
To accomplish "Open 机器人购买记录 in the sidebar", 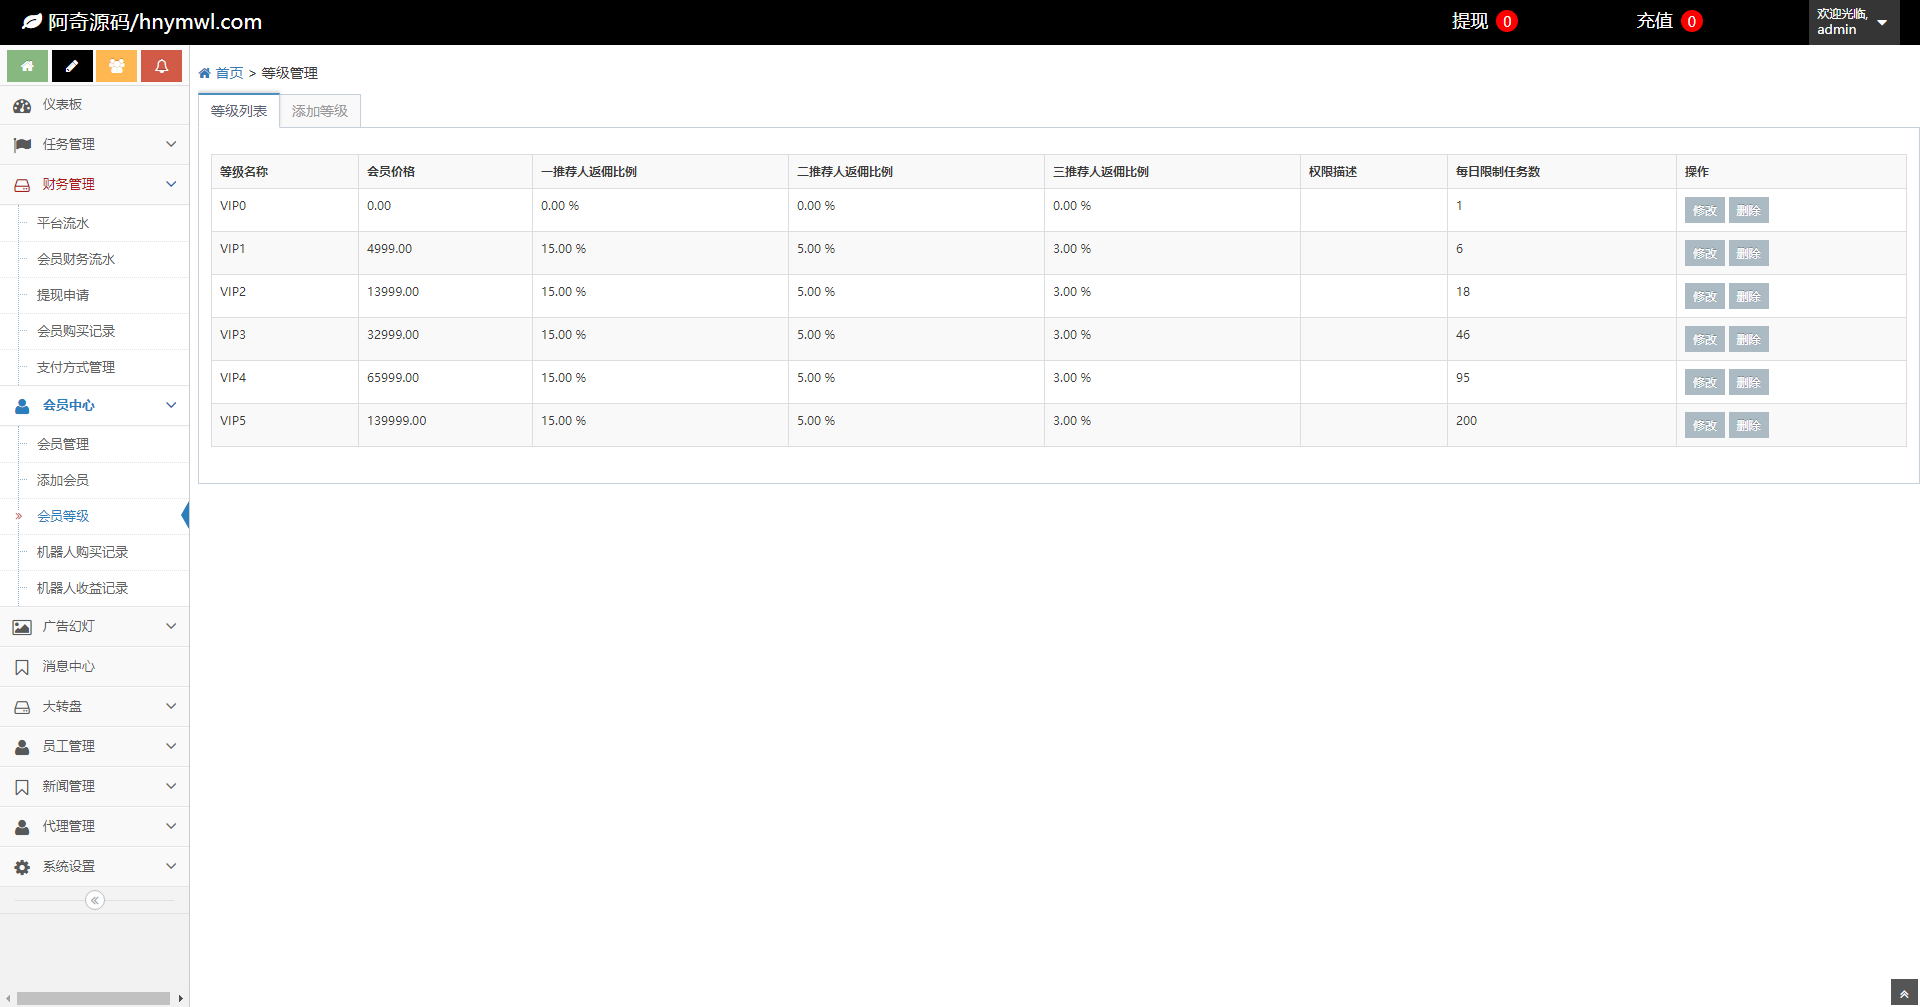I will pyautogui.click(x=82, y=552).
